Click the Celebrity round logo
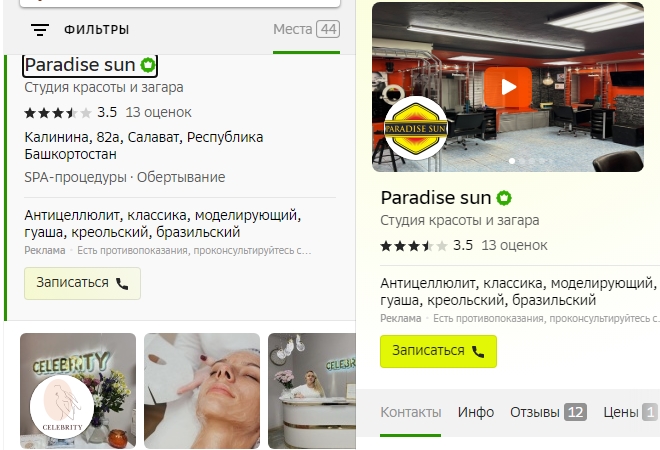 (x=62, y=407)
